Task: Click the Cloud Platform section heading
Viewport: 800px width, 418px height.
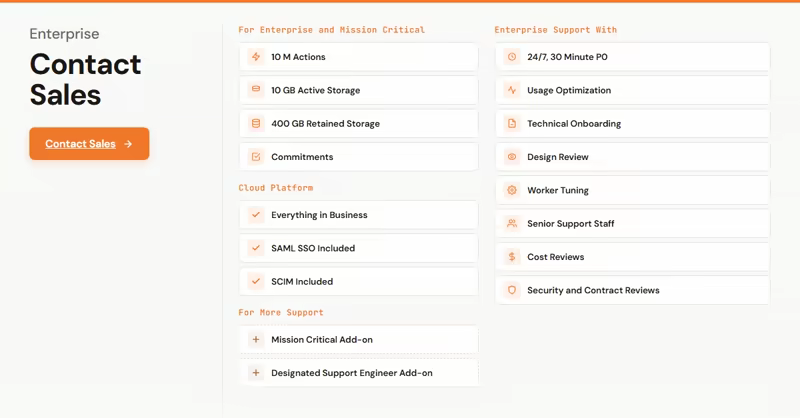Action: pos(276,188)
